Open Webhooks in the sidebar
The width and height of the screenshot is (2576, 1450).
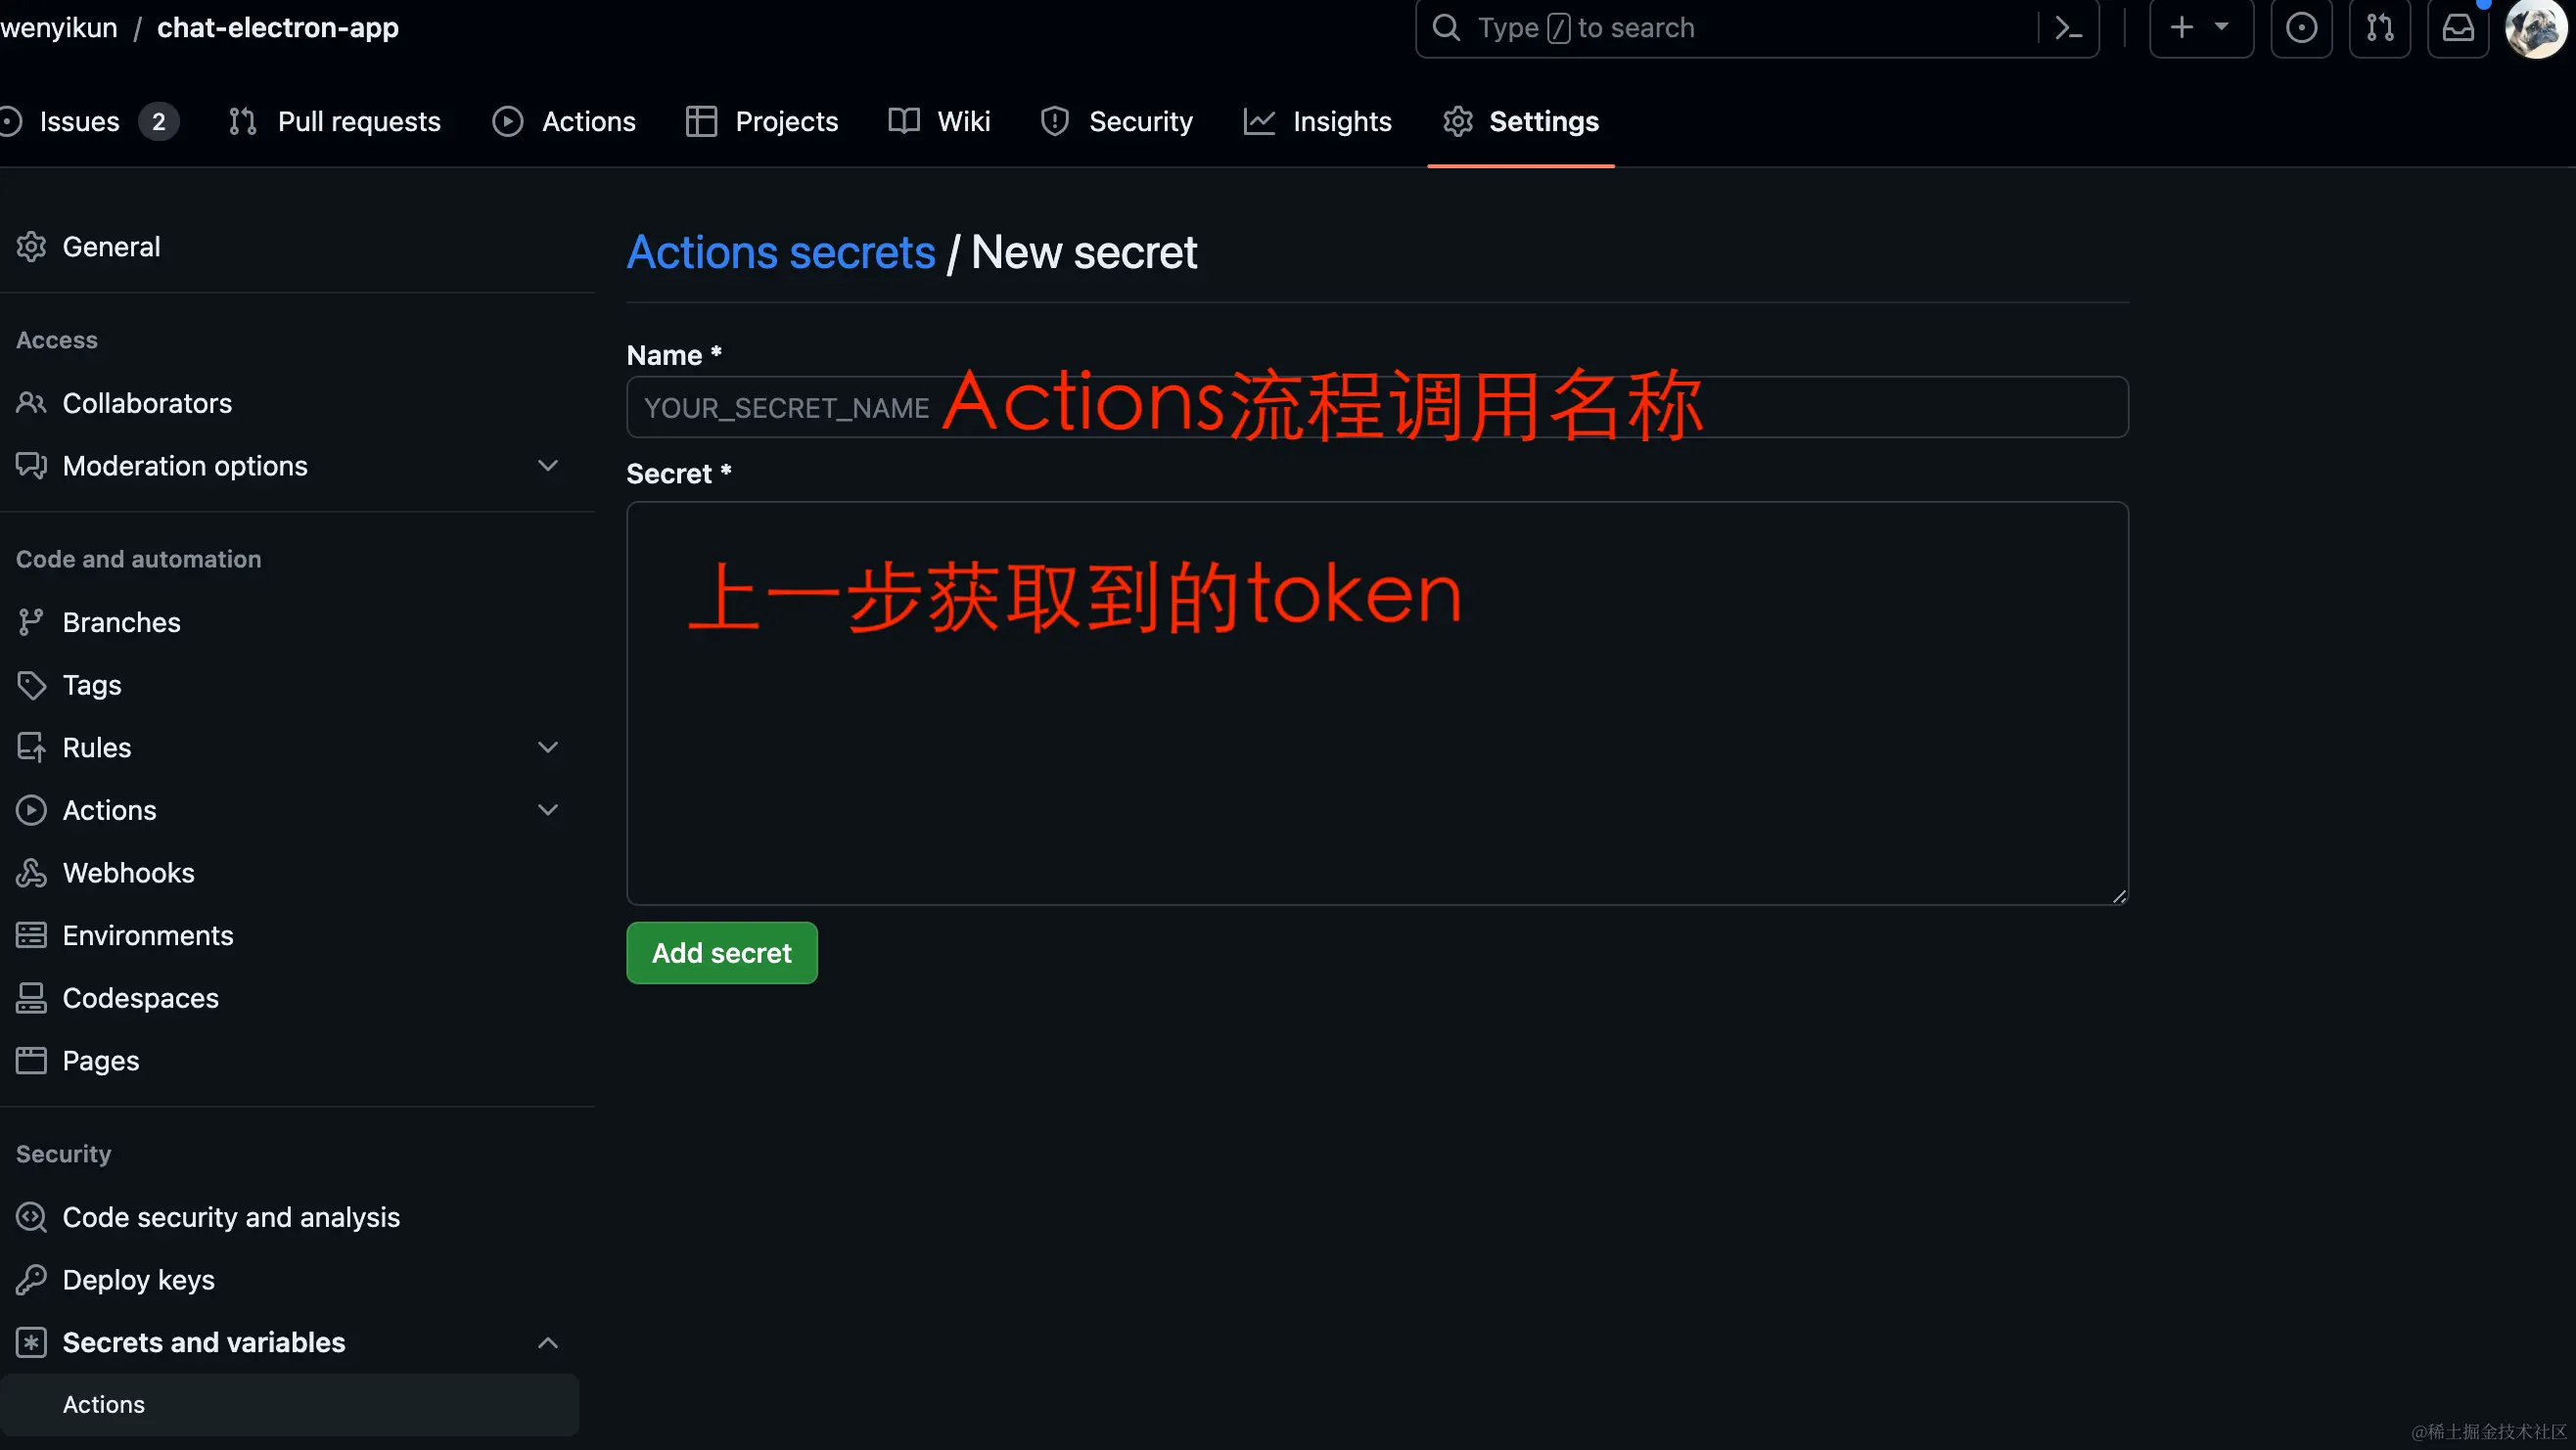click(128, 873)
